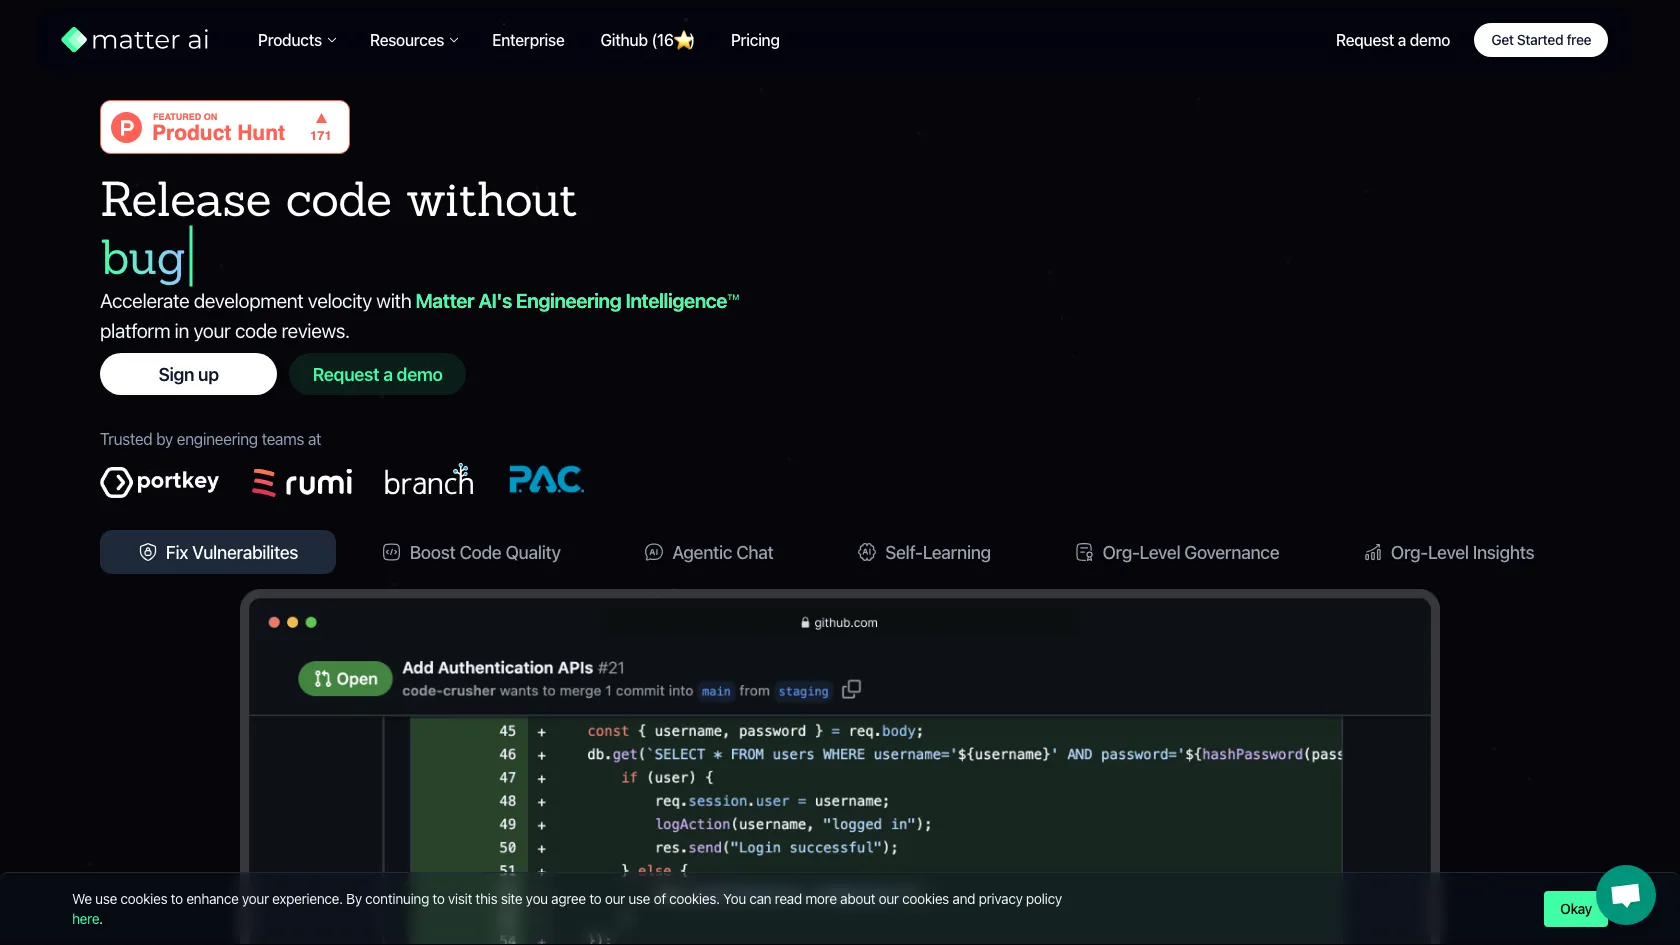
Task: Open the Github nav link
Action: pyautogui.click(x=647, y=40)
